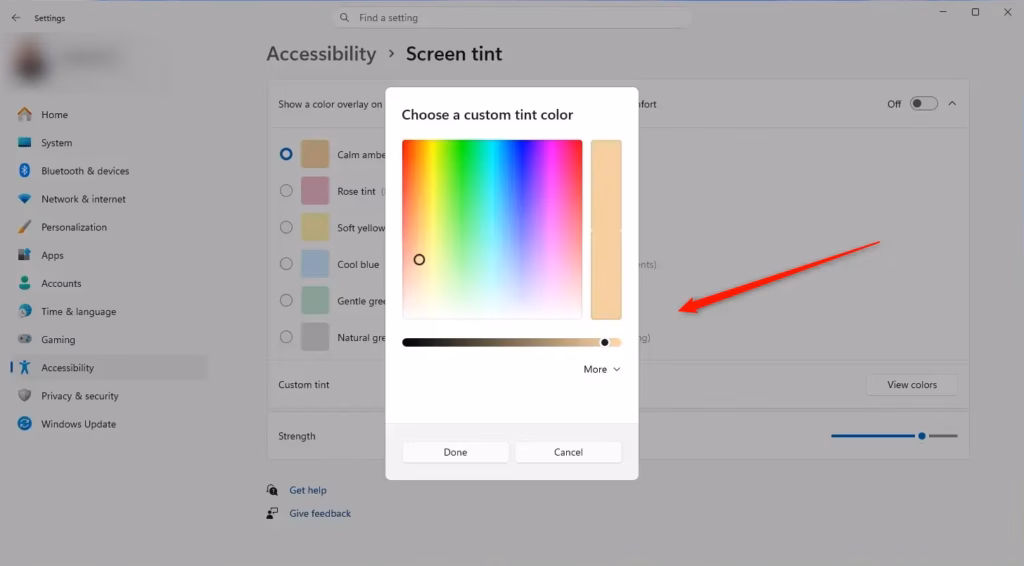Screen dimensions: 1024x566
Task: Select the Cool blue radio button
Action: tap(286, 264)
